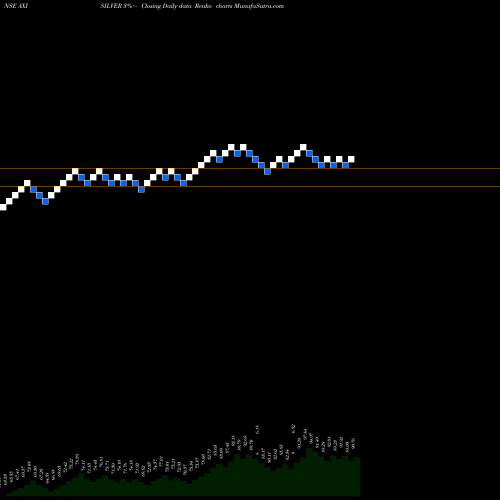Select the "Closing Daily data" heading text

167,6
